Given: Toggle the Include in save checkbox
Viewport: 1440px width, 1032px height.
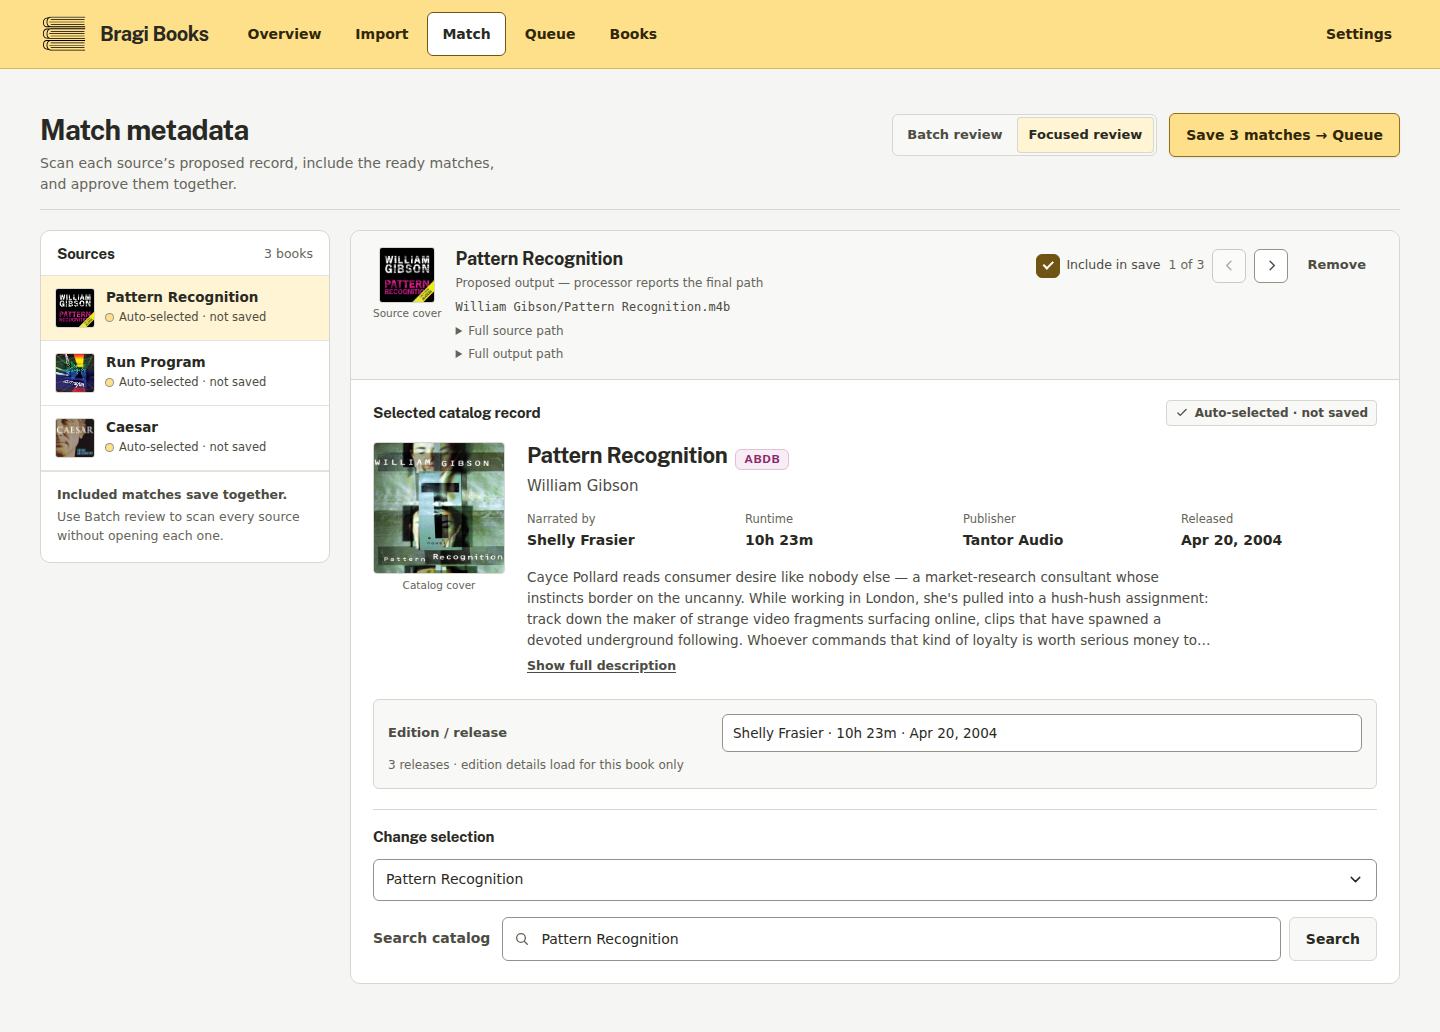Looking at the screenshot, I should point(1048,265).
